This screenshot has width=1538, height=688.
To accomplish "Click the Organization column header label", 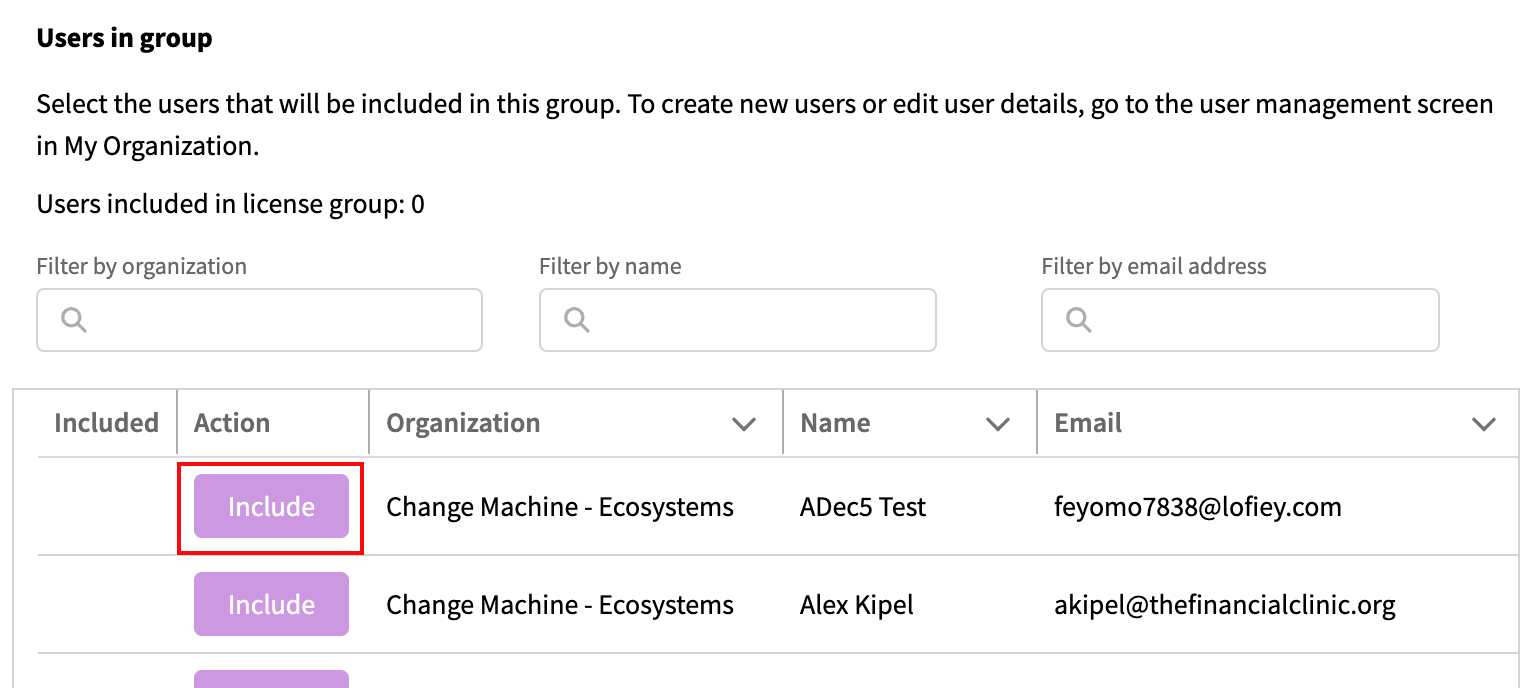I will [x=463, y=423].
